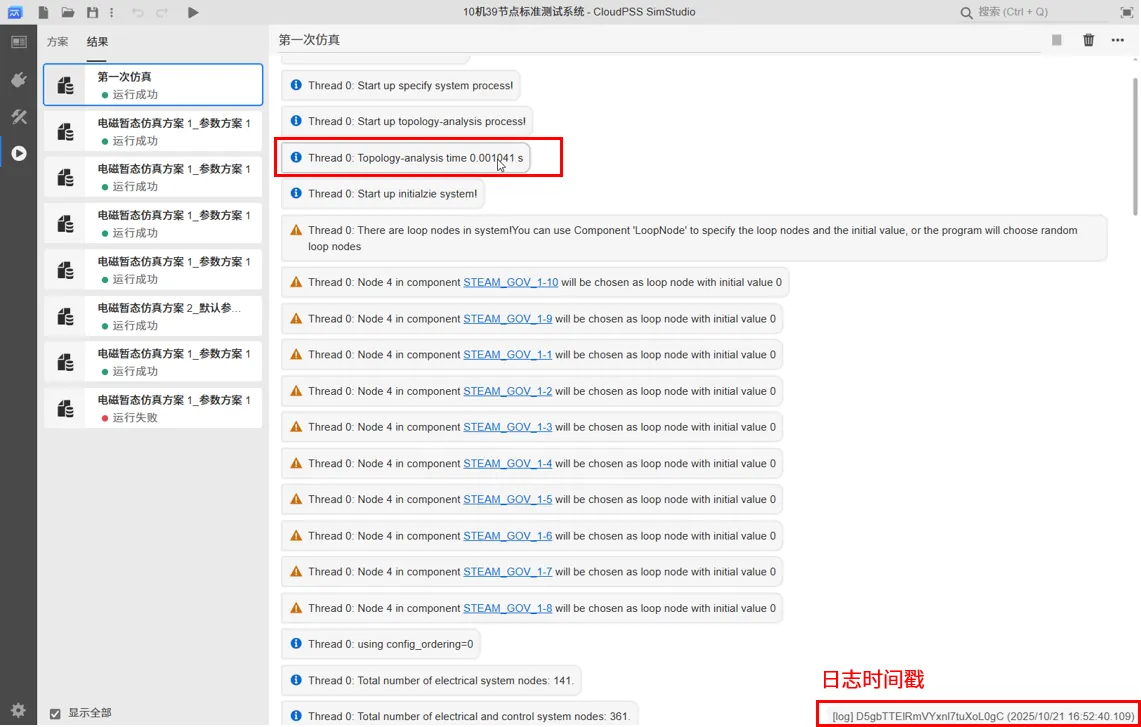Image resolution: width=1141 pixels, height=727 pixels.
Task: Select the failed 运行失败 result entry
Action: point(153,408)
